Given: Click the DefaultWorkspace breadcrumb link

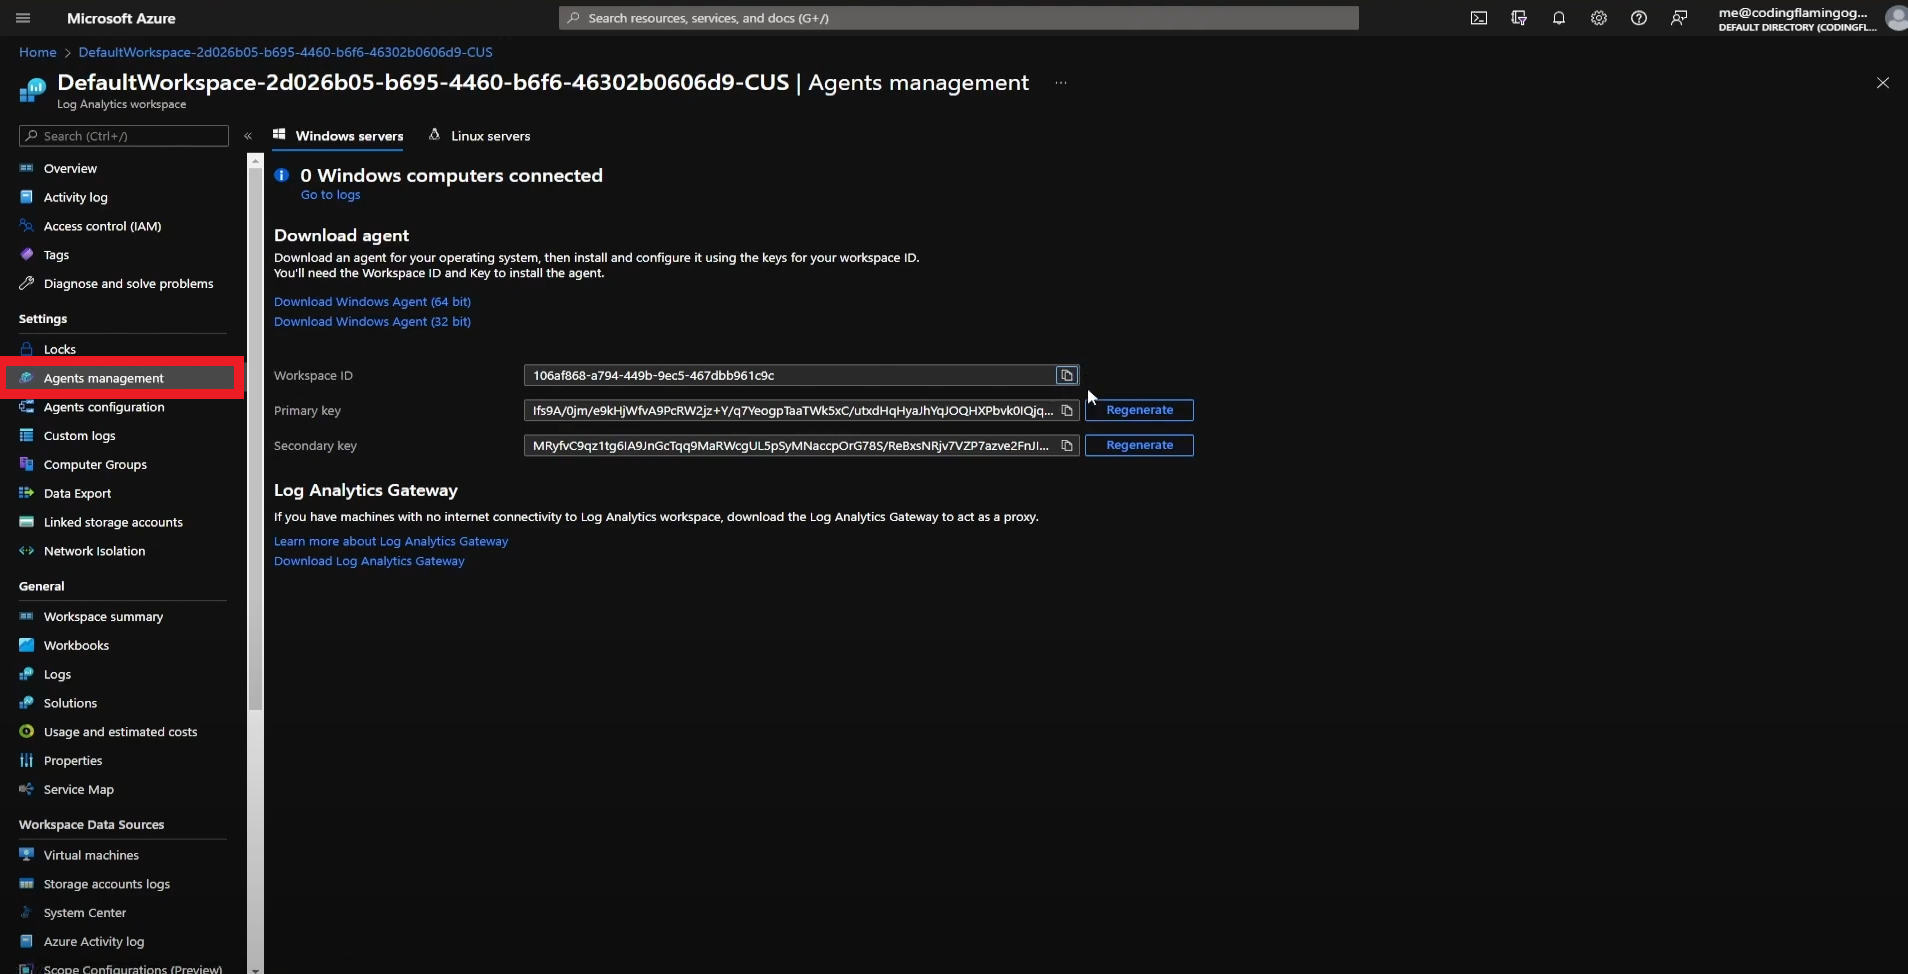Looking at the screenshot, I should [x=285, y=52].
